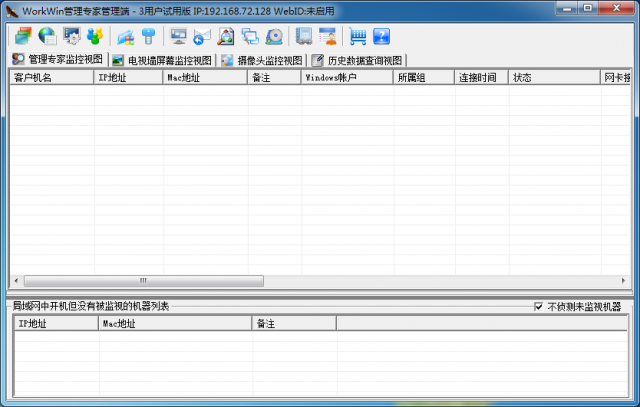Image resolution: width=640 pixels, height=407 pixels.
Task: Click the blue notebook toolbar icon
Action: pyautogui.click(x=304, y=36)
